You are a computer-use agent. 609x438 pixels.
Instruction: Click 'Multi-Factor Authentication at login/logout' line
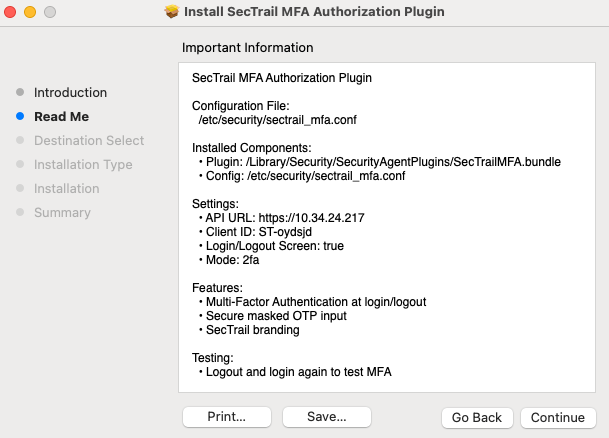coord(312,301)
